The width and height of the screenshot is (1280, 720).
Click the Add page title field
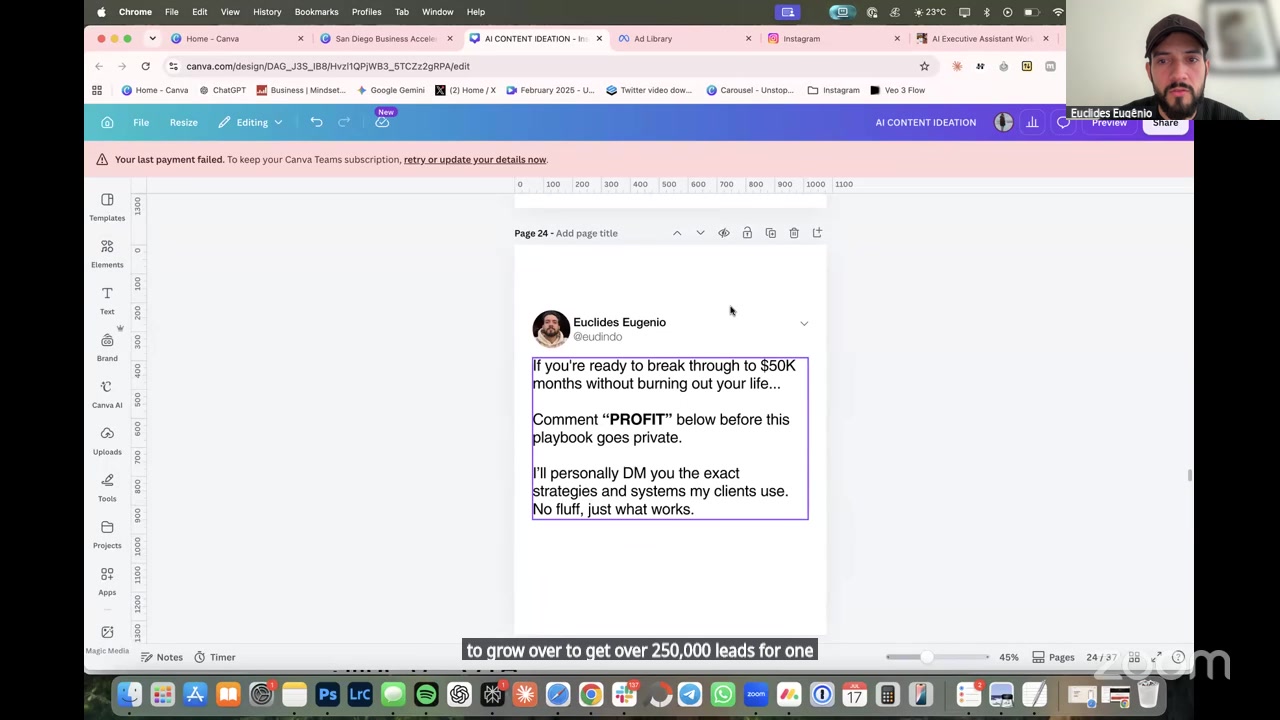point(587,233)
